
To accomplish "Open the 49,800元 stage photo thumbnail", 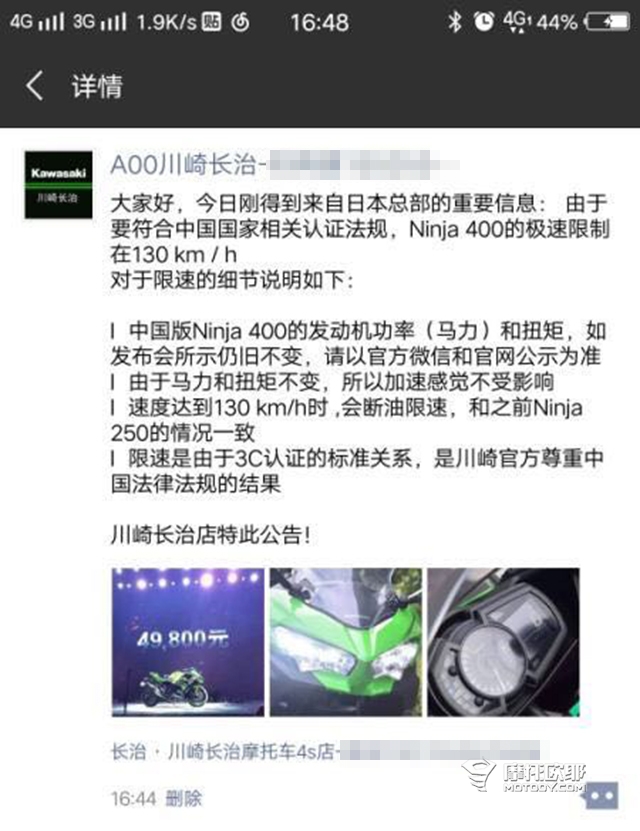I will coord(188,642).
